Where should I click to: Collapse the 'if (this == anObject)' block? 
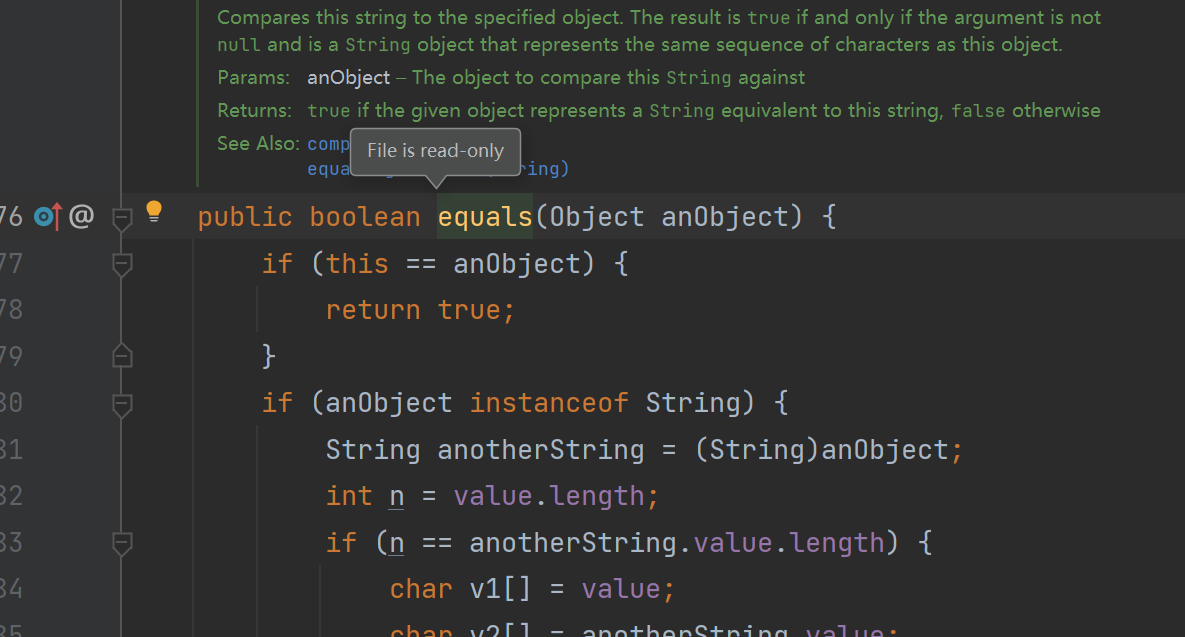point(122,263)
